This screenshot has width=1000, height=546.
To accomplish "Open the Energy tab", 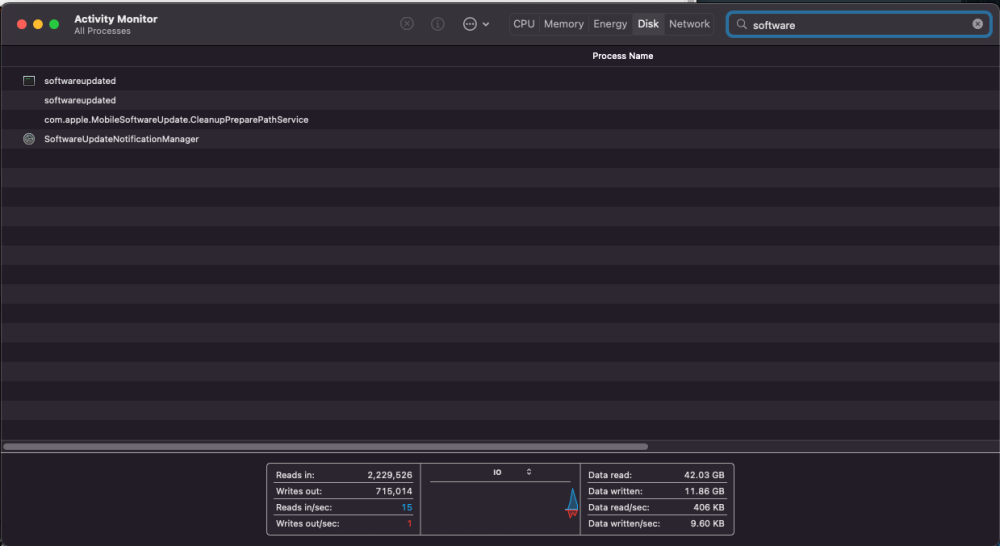I will [x=610, y=24].
